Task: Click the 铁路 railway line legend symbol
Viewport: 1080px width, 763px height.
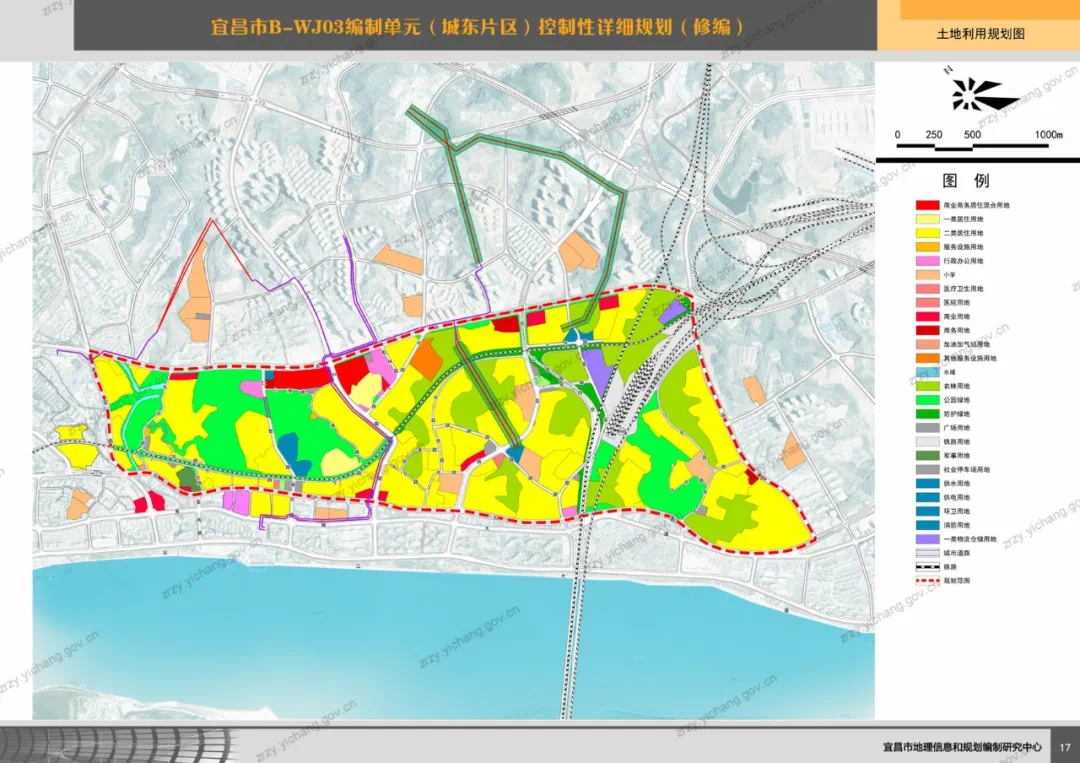Action: [x=927, y=567]
